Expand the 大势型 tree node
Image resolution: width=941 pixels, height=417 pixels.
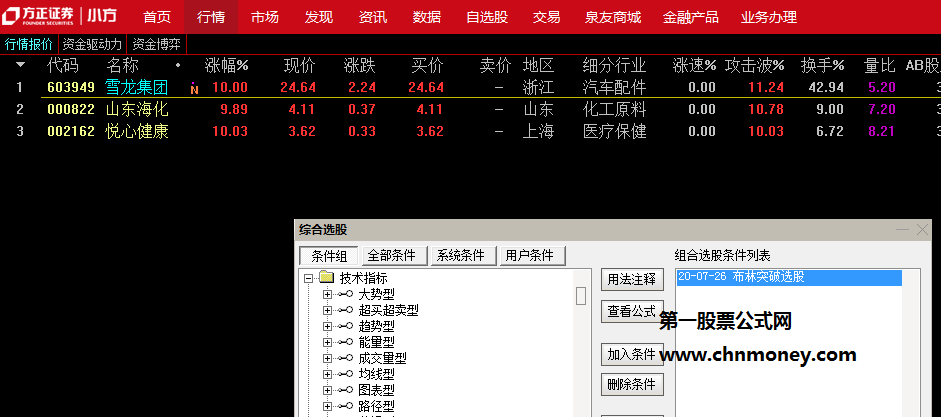327,295
